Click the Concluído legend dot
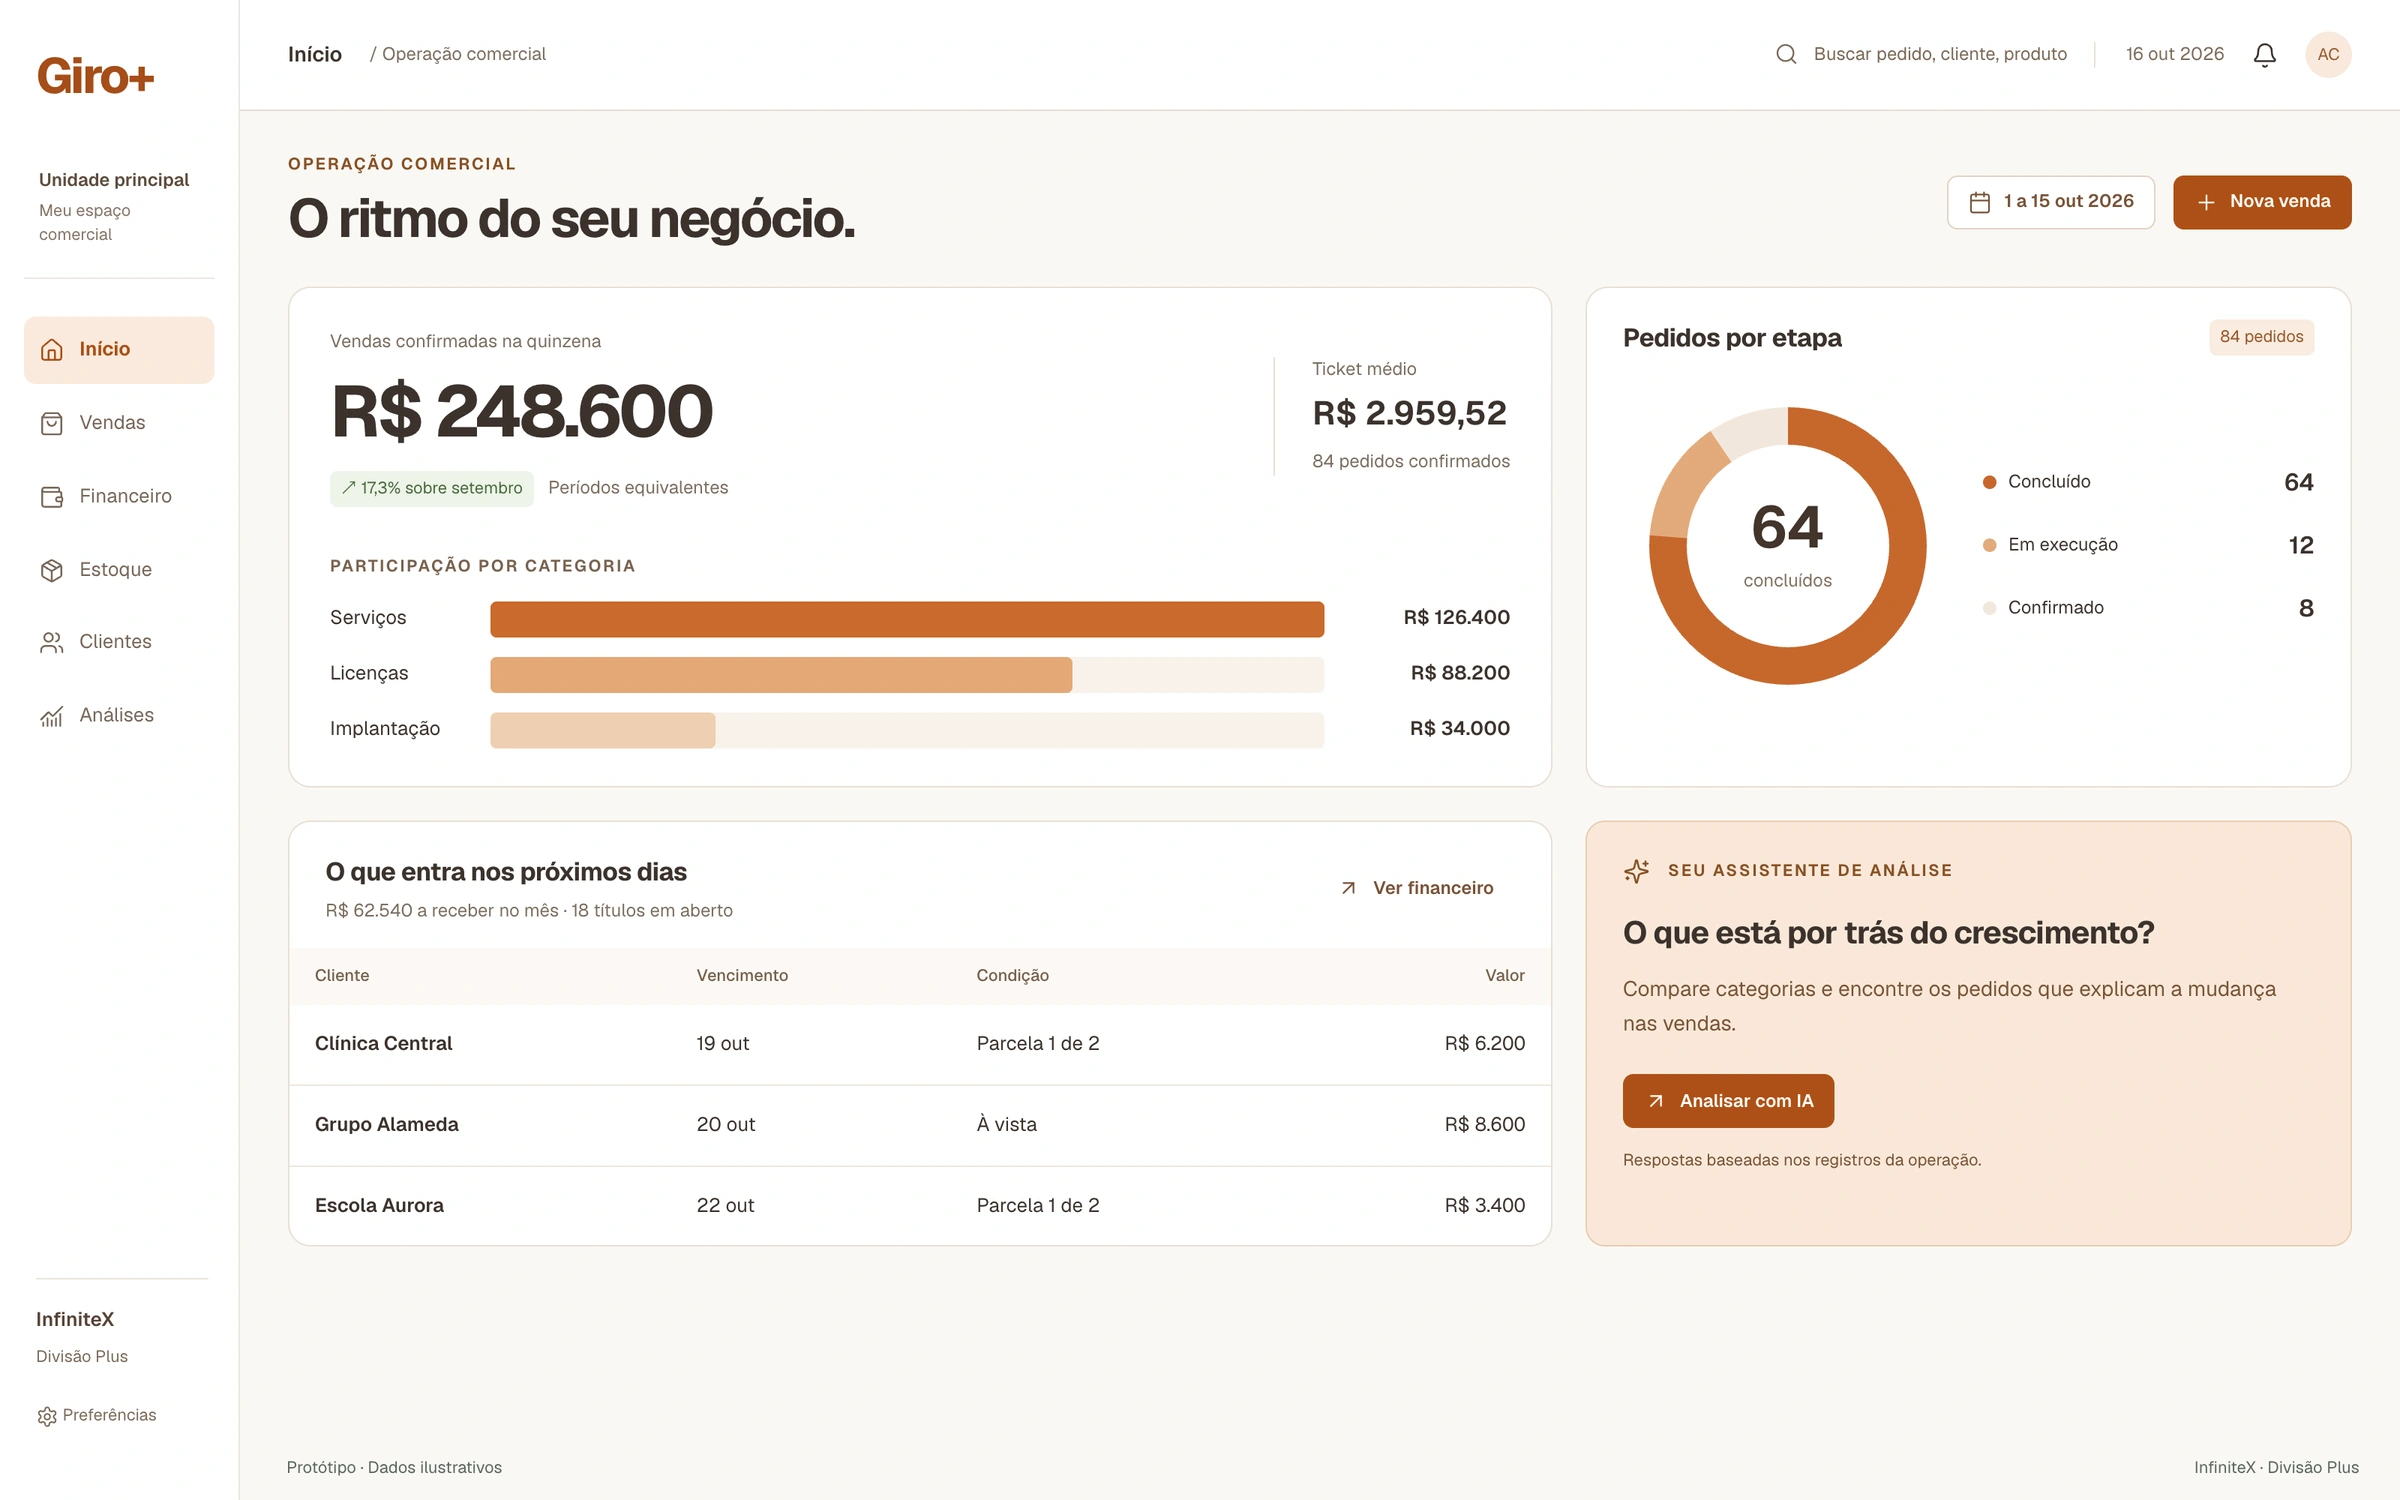Viewport: 2400px width, 1500px height. (x=1989, y=482)
